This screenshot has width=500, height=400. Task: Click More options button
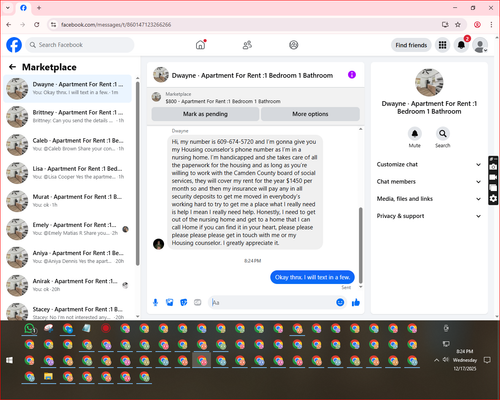(310, 114)
